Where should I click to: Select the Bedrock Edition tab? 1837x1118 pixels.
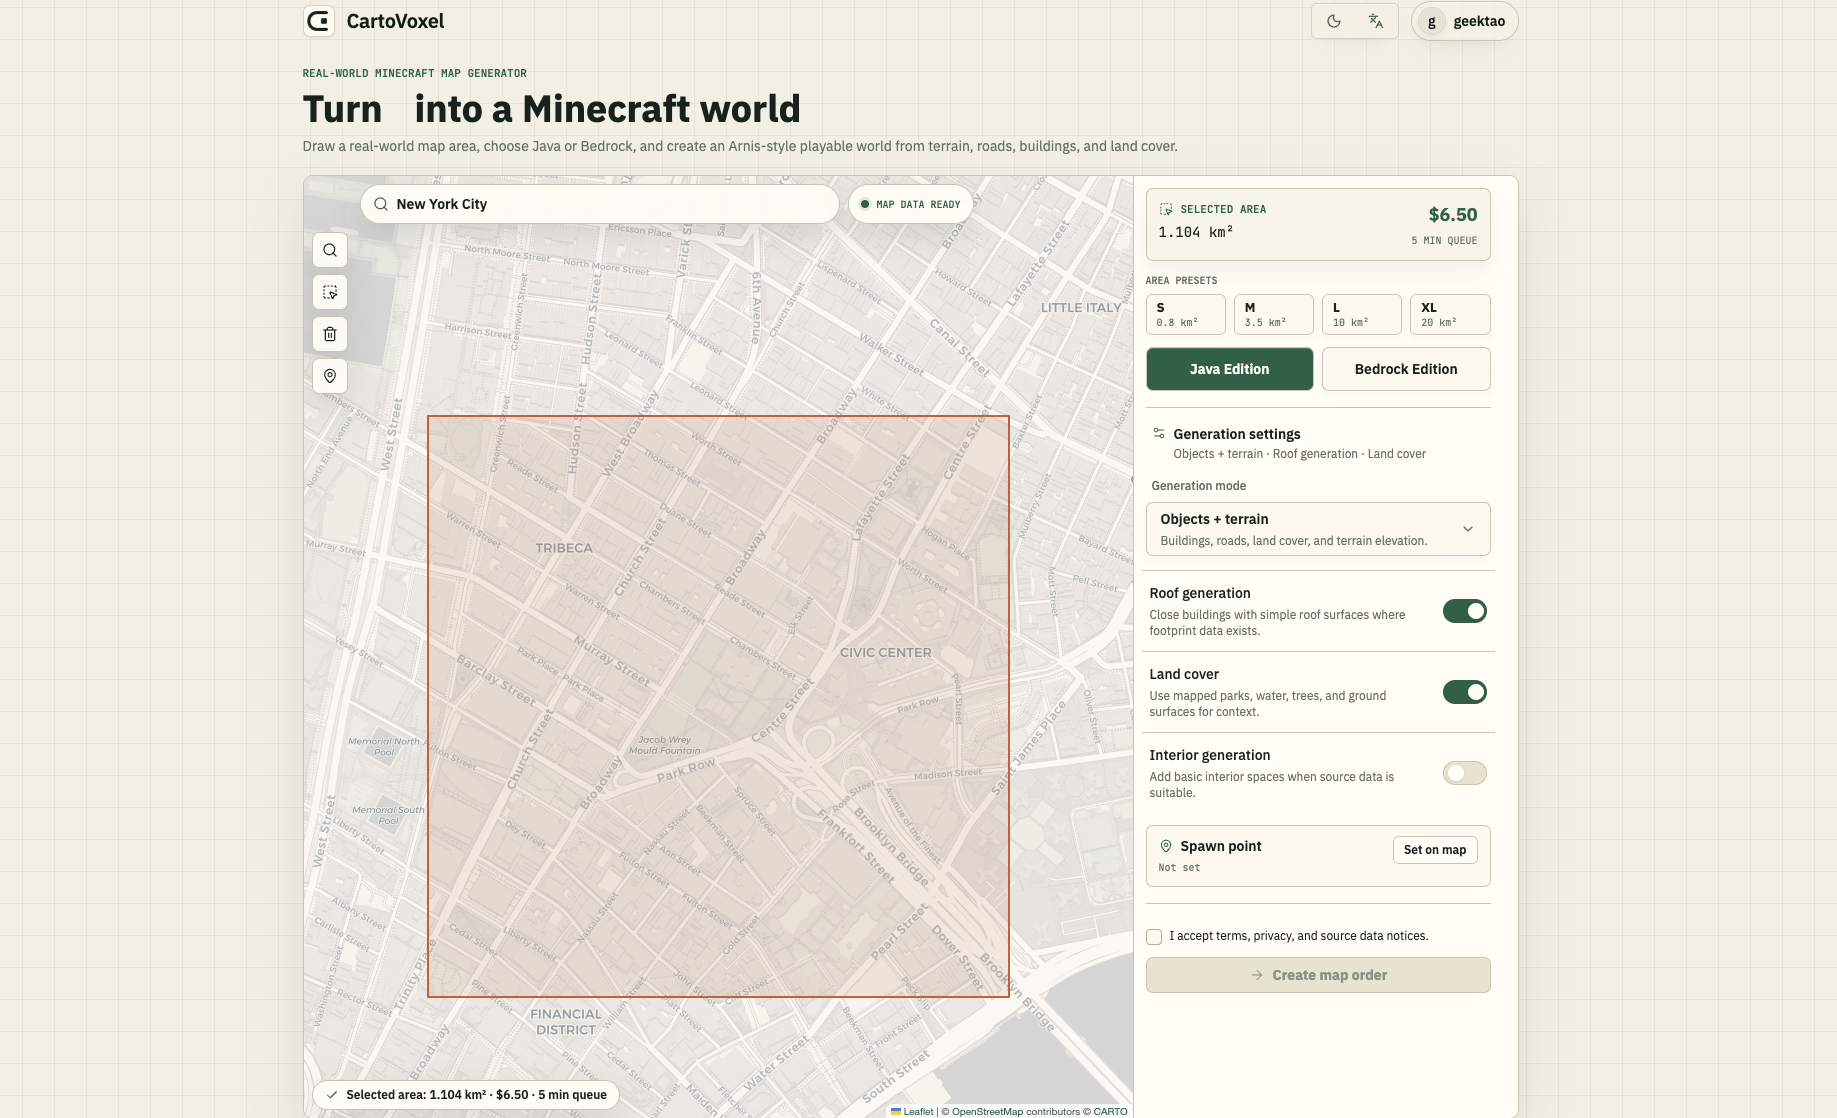coord(1406,369)
